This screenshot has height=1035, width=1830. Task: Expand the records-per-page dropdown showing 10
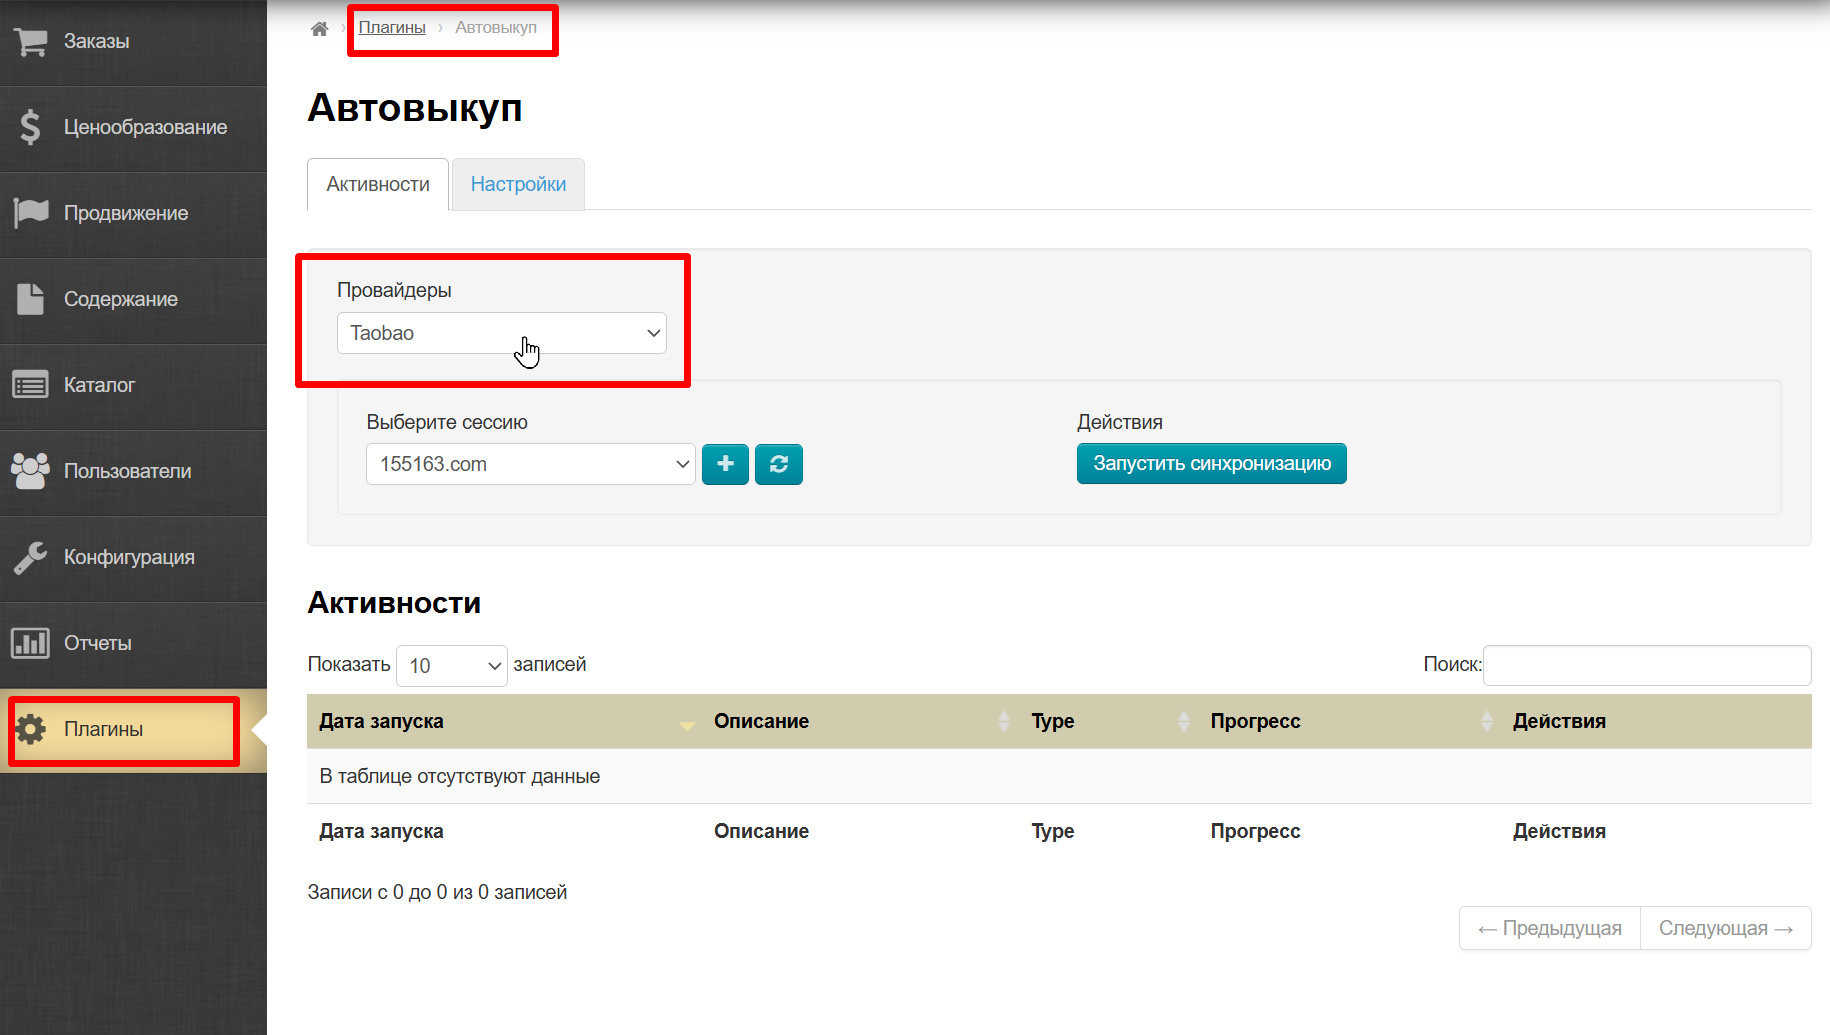point(451,666)
